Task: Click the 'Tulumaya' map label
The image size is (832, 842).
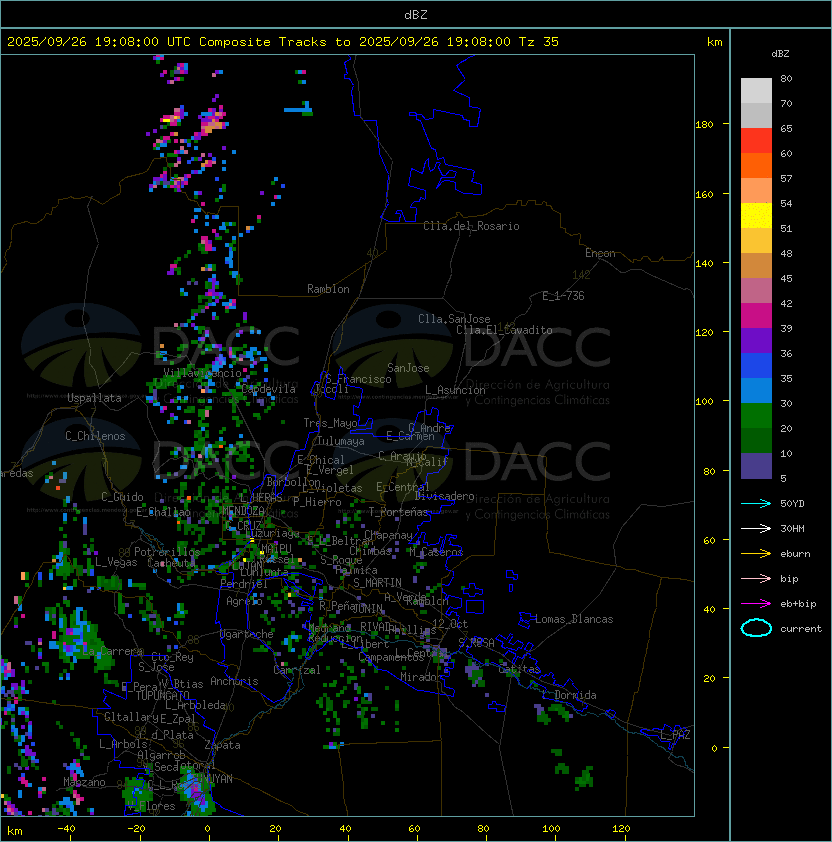Action: coord(341,441)
